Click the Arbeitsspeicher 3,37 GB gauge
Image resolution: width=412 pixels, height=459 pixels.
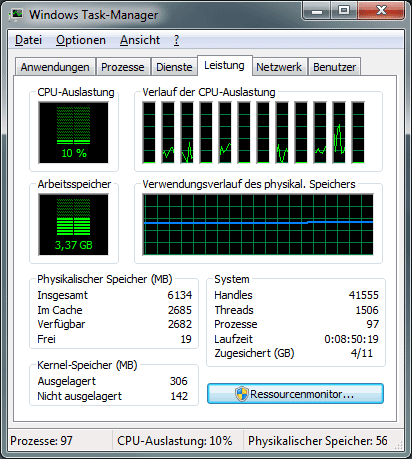tap(73, 224)
